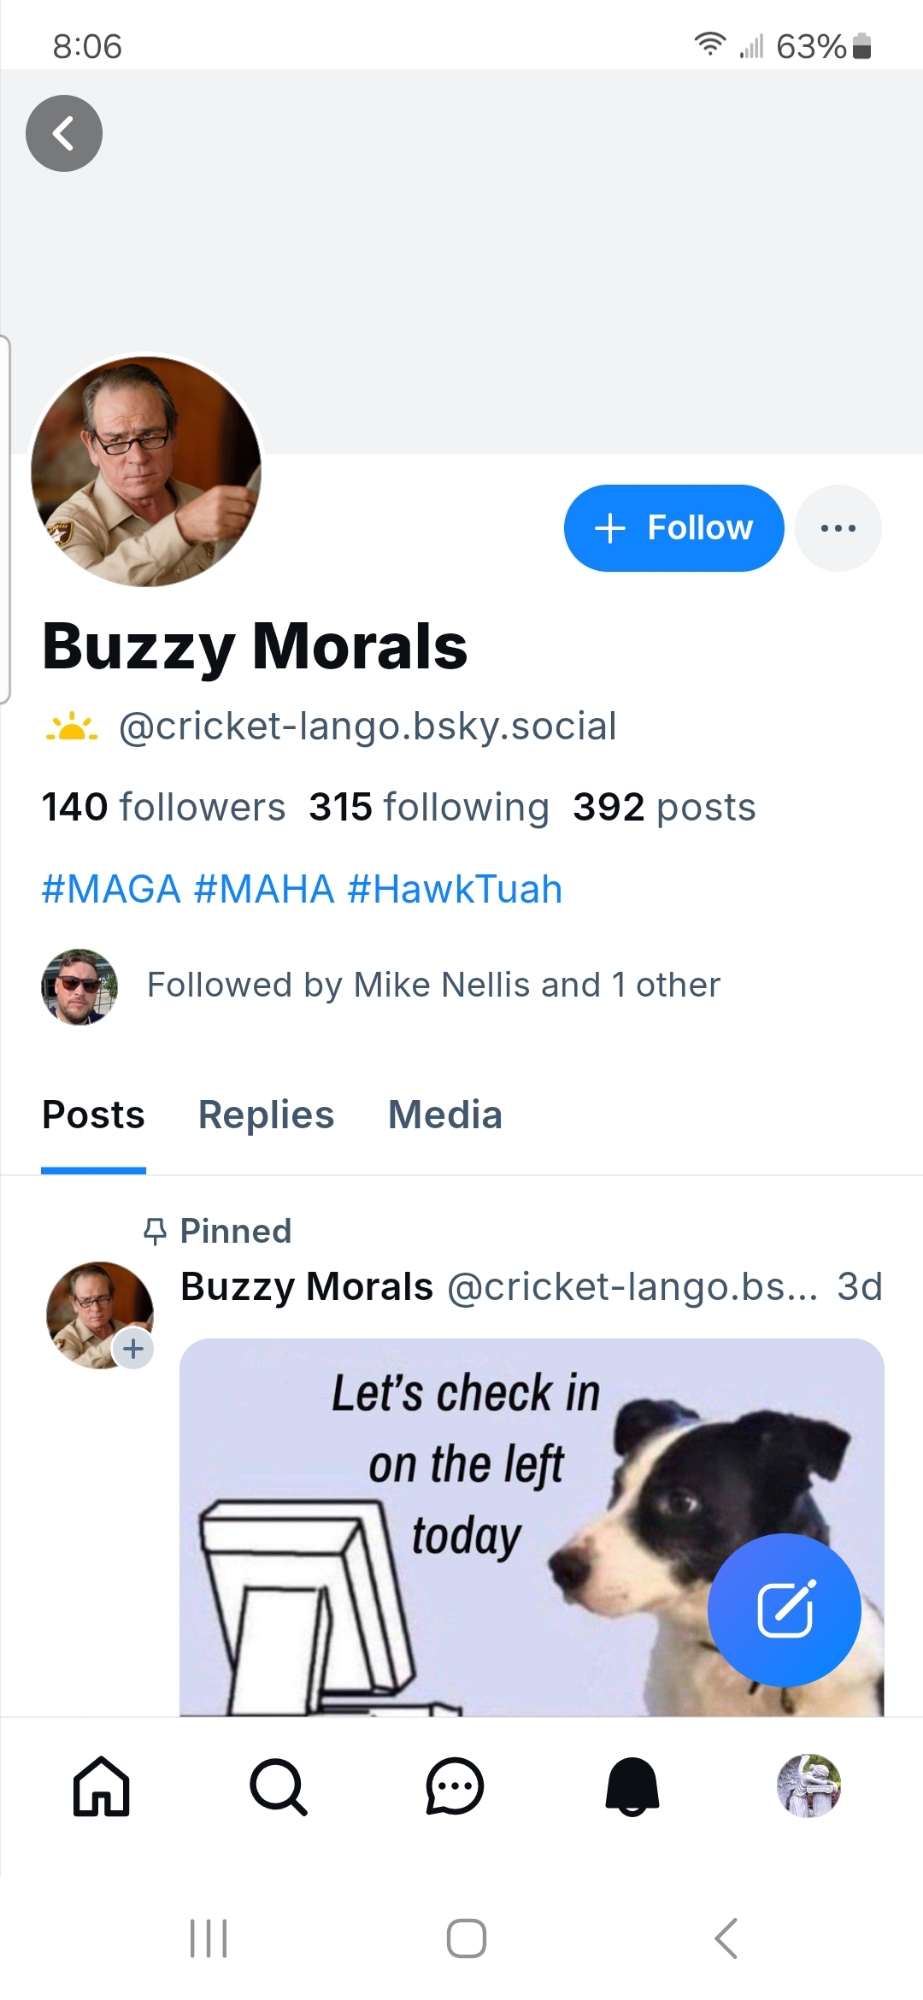Switch to the Media tab

pos(445,1115)
